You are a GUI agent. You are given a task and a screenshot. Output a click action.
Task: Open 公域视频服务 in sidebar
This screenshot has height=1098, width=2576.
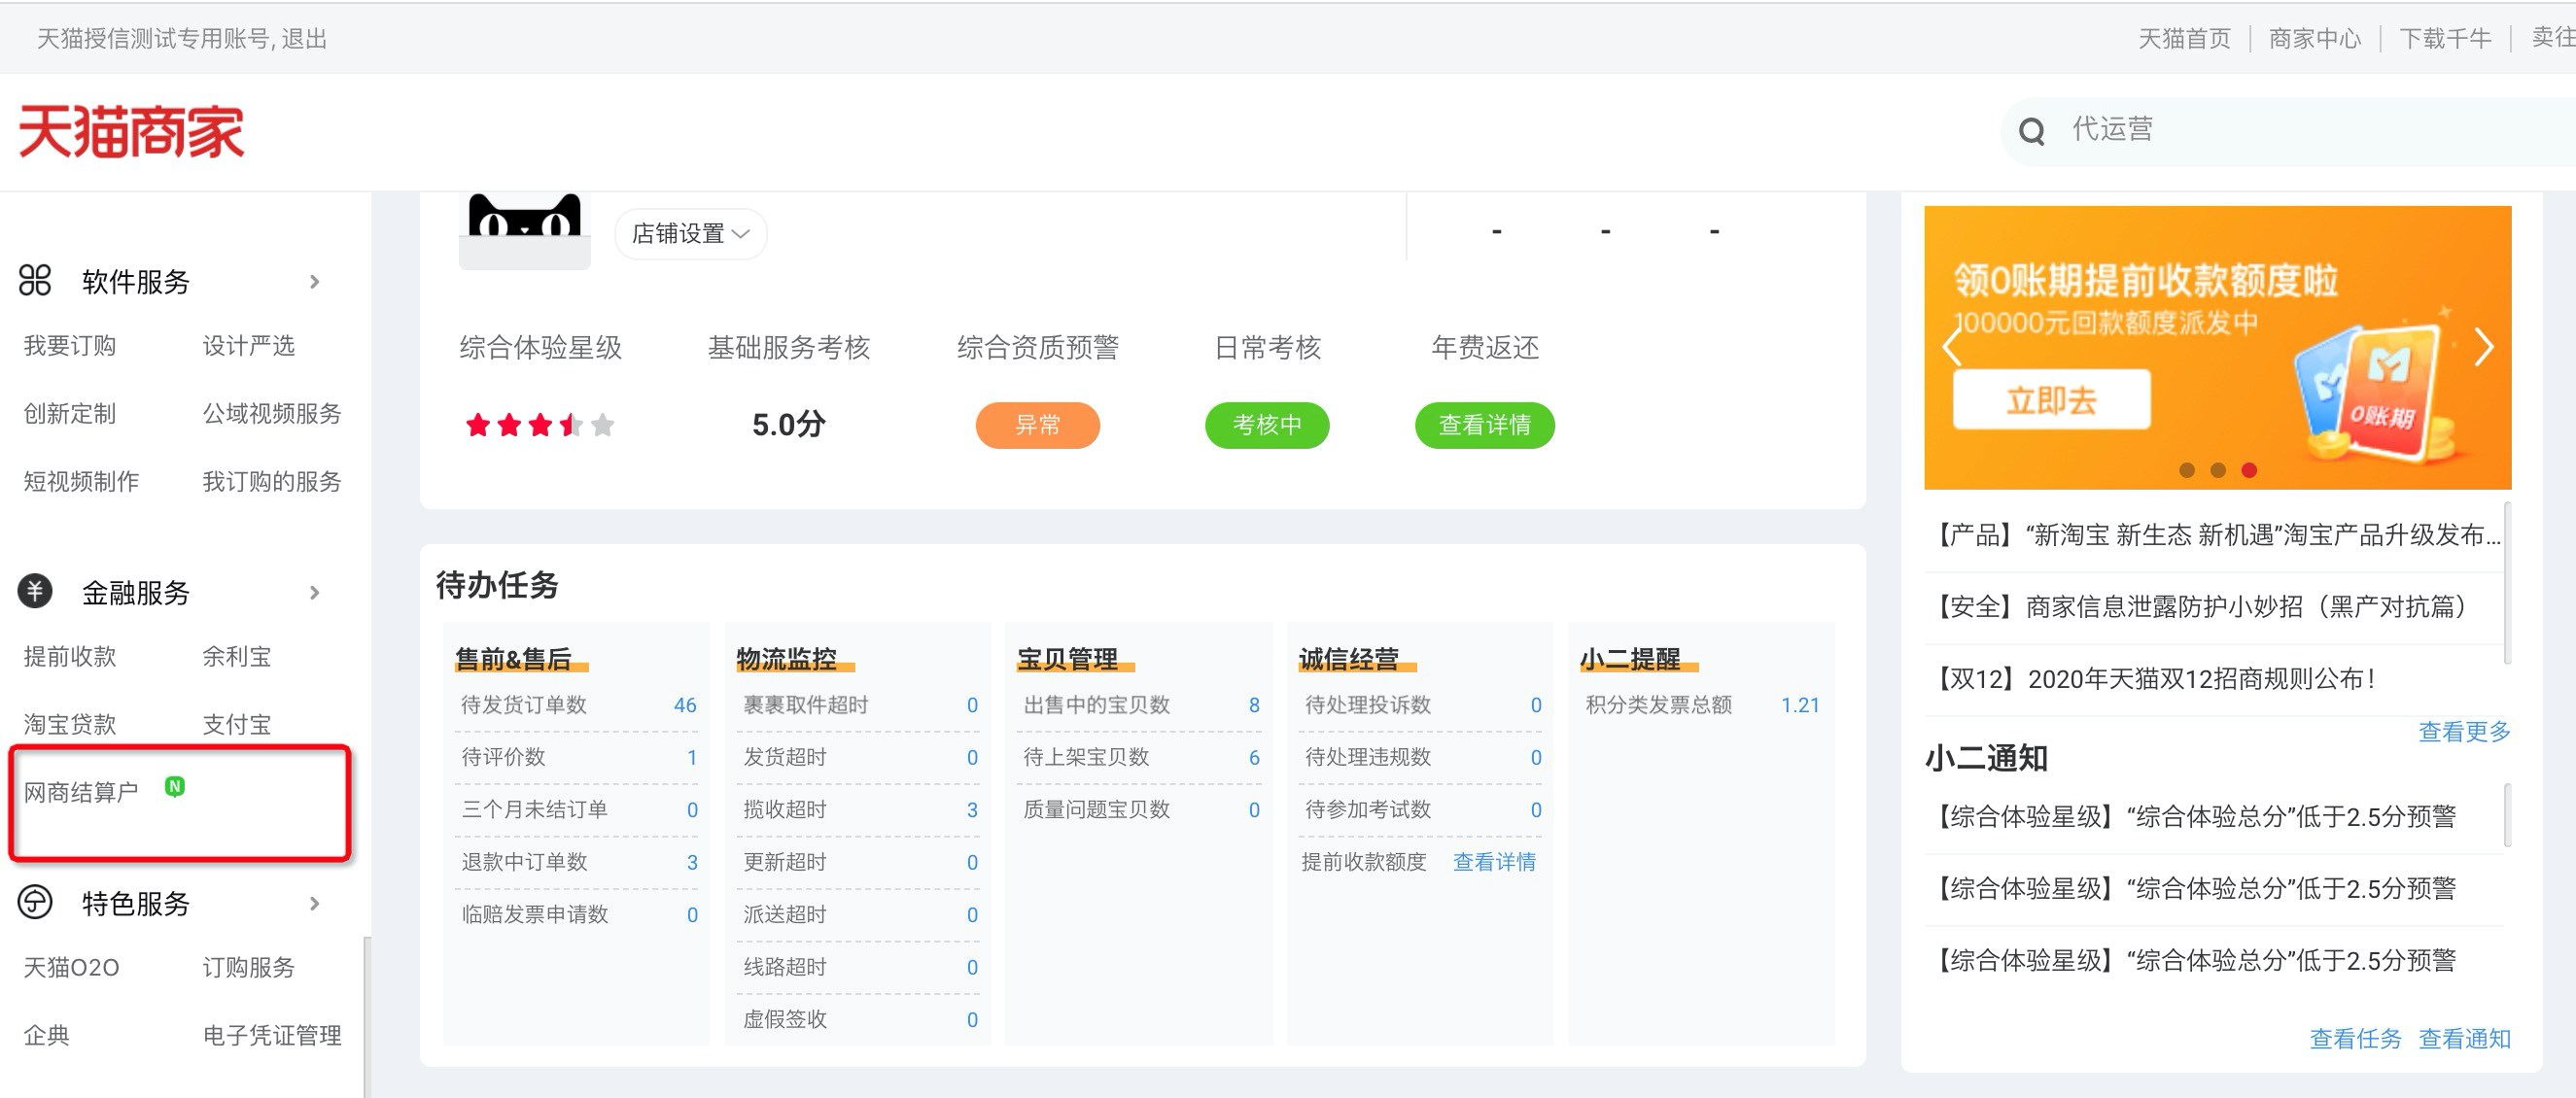(x=272, y=414)
